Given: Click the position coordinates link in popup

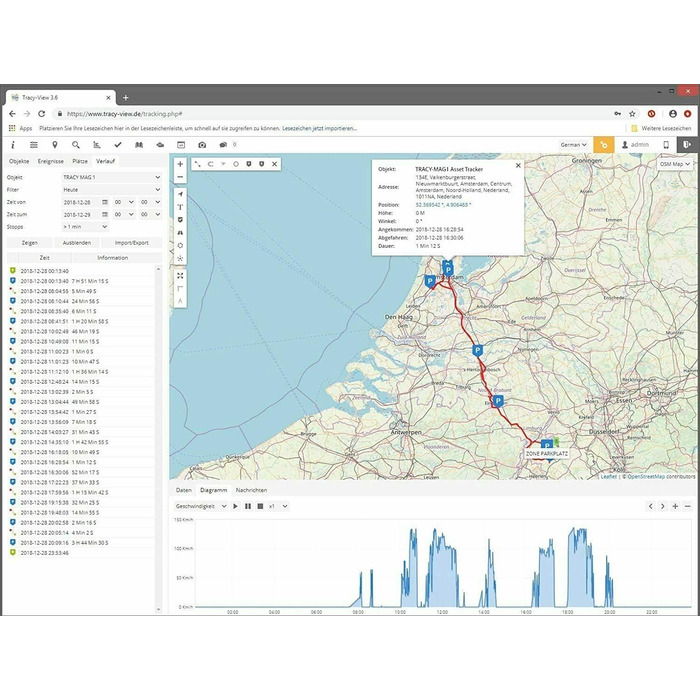Looking at the screenshot, I should point(443,205).
